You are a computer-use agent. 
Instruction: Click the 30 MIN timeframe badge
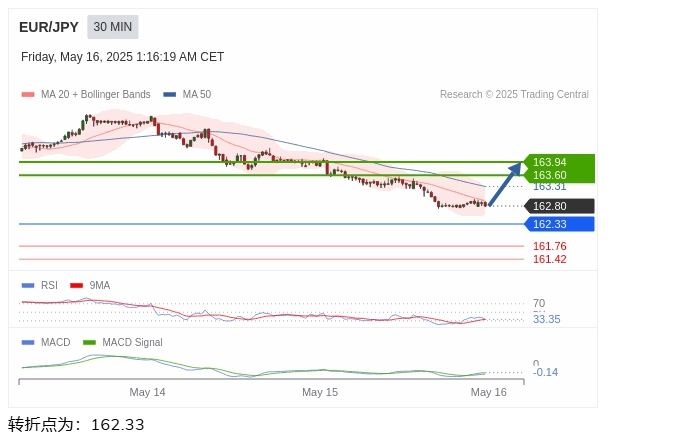click(x=113, y=27)
